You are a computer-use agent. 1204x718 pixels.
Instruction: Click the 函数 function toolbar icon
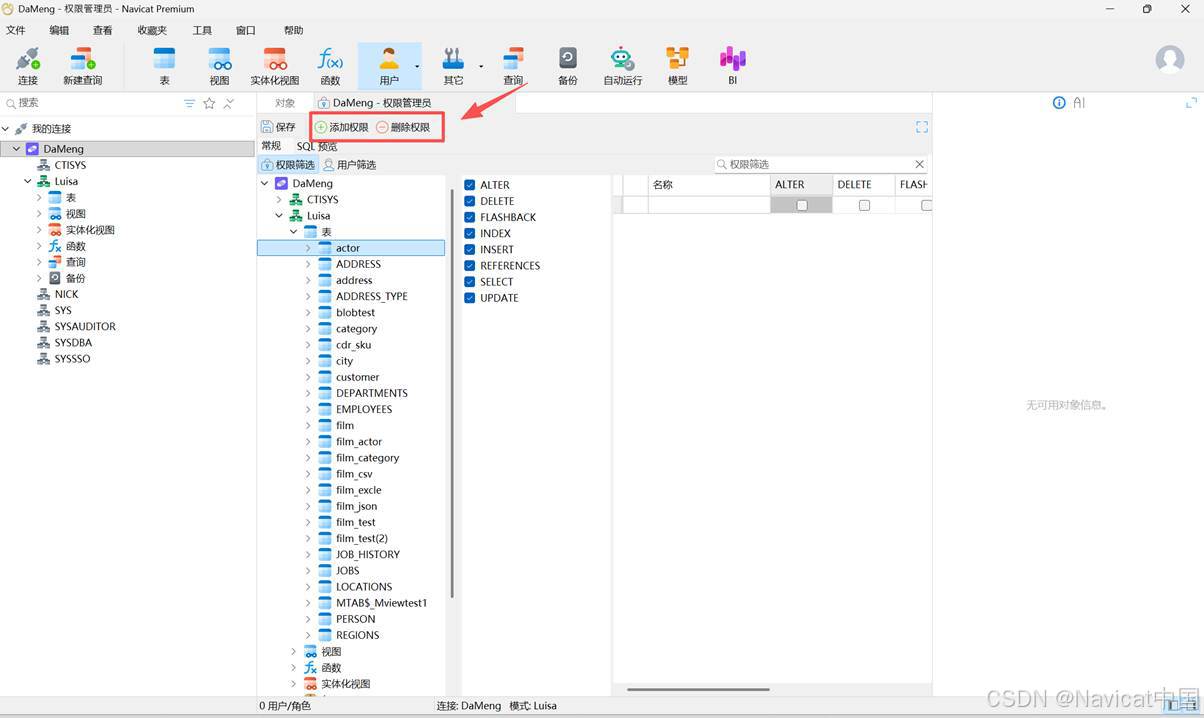pyautogui.click(x=330, y=65)
